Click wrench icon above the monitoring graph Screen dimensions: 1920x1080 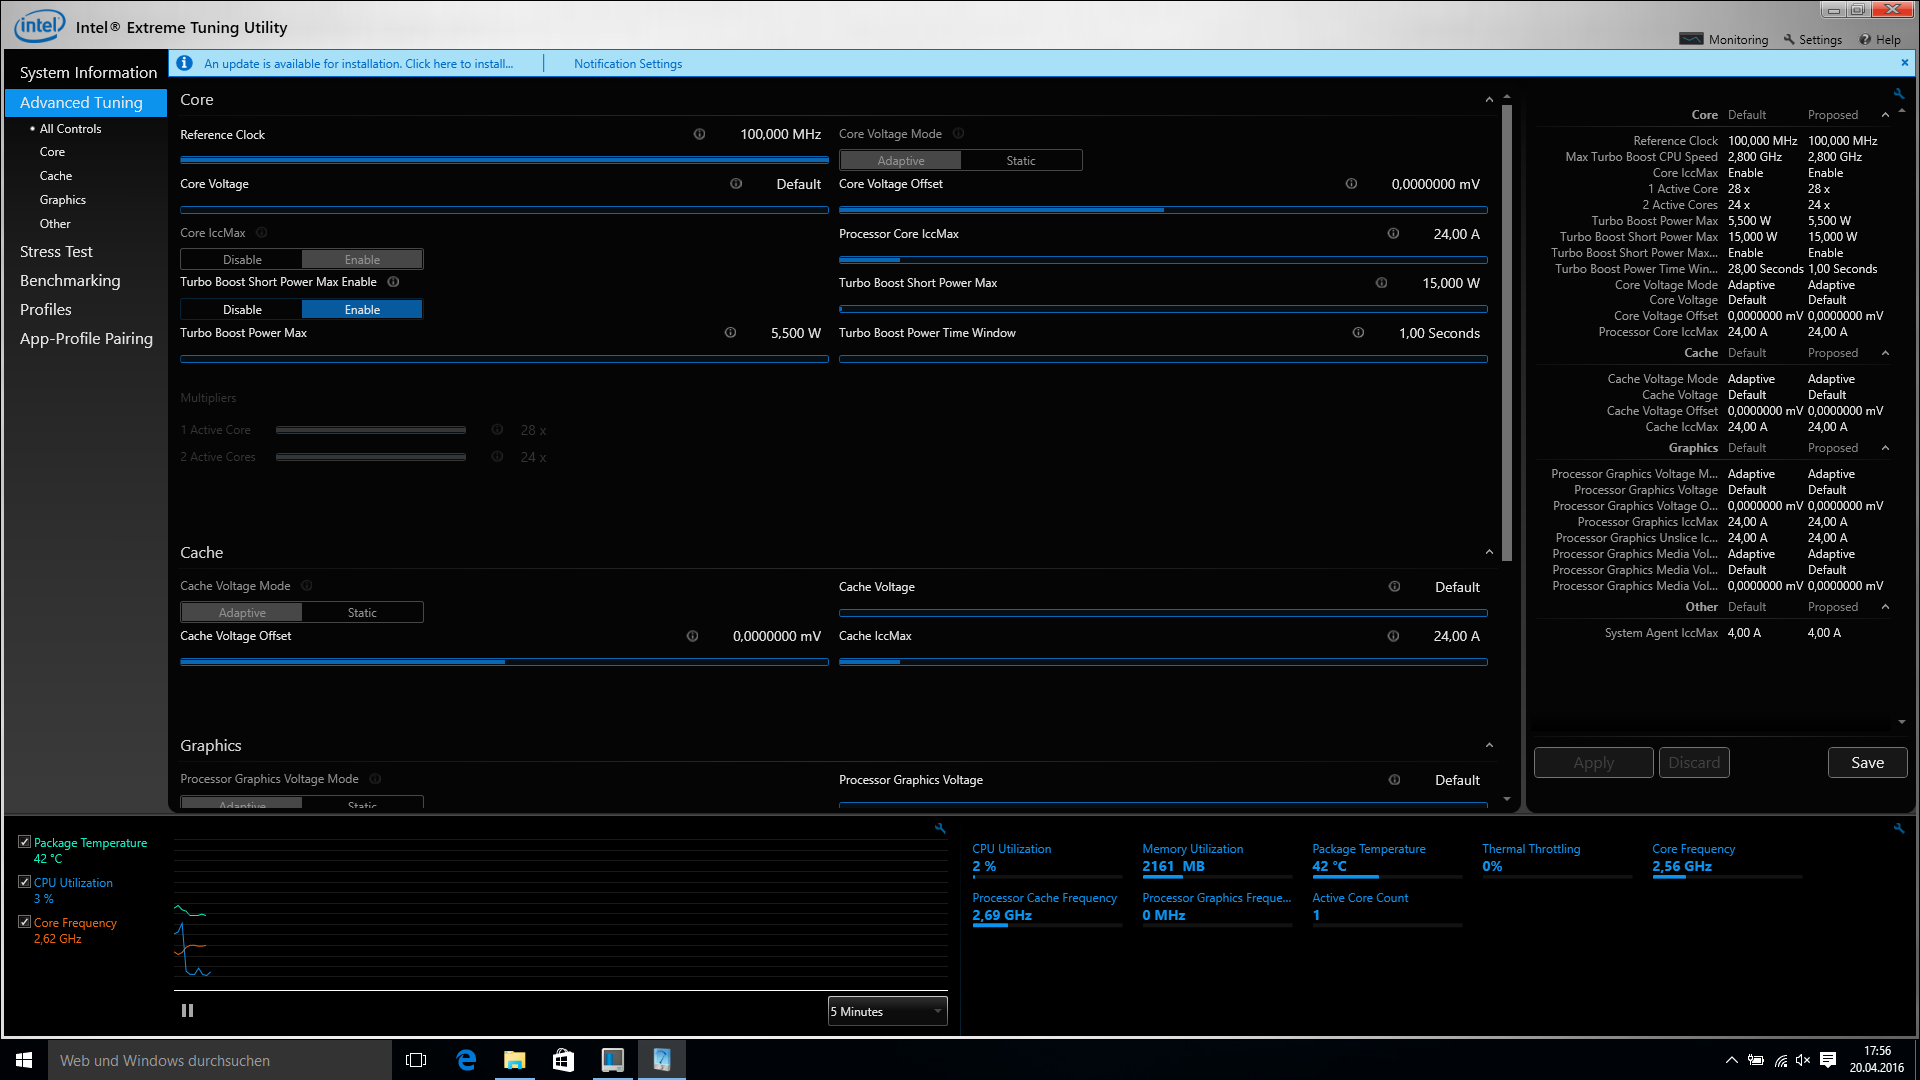[940, 828]
